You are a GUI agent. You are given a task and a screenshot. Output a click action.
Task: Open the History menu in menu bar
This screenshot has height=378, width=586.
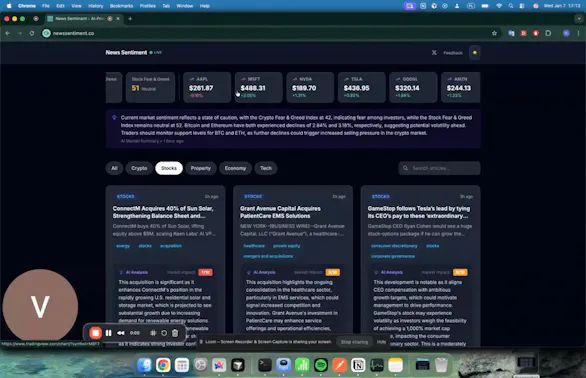tap(95, 6)
